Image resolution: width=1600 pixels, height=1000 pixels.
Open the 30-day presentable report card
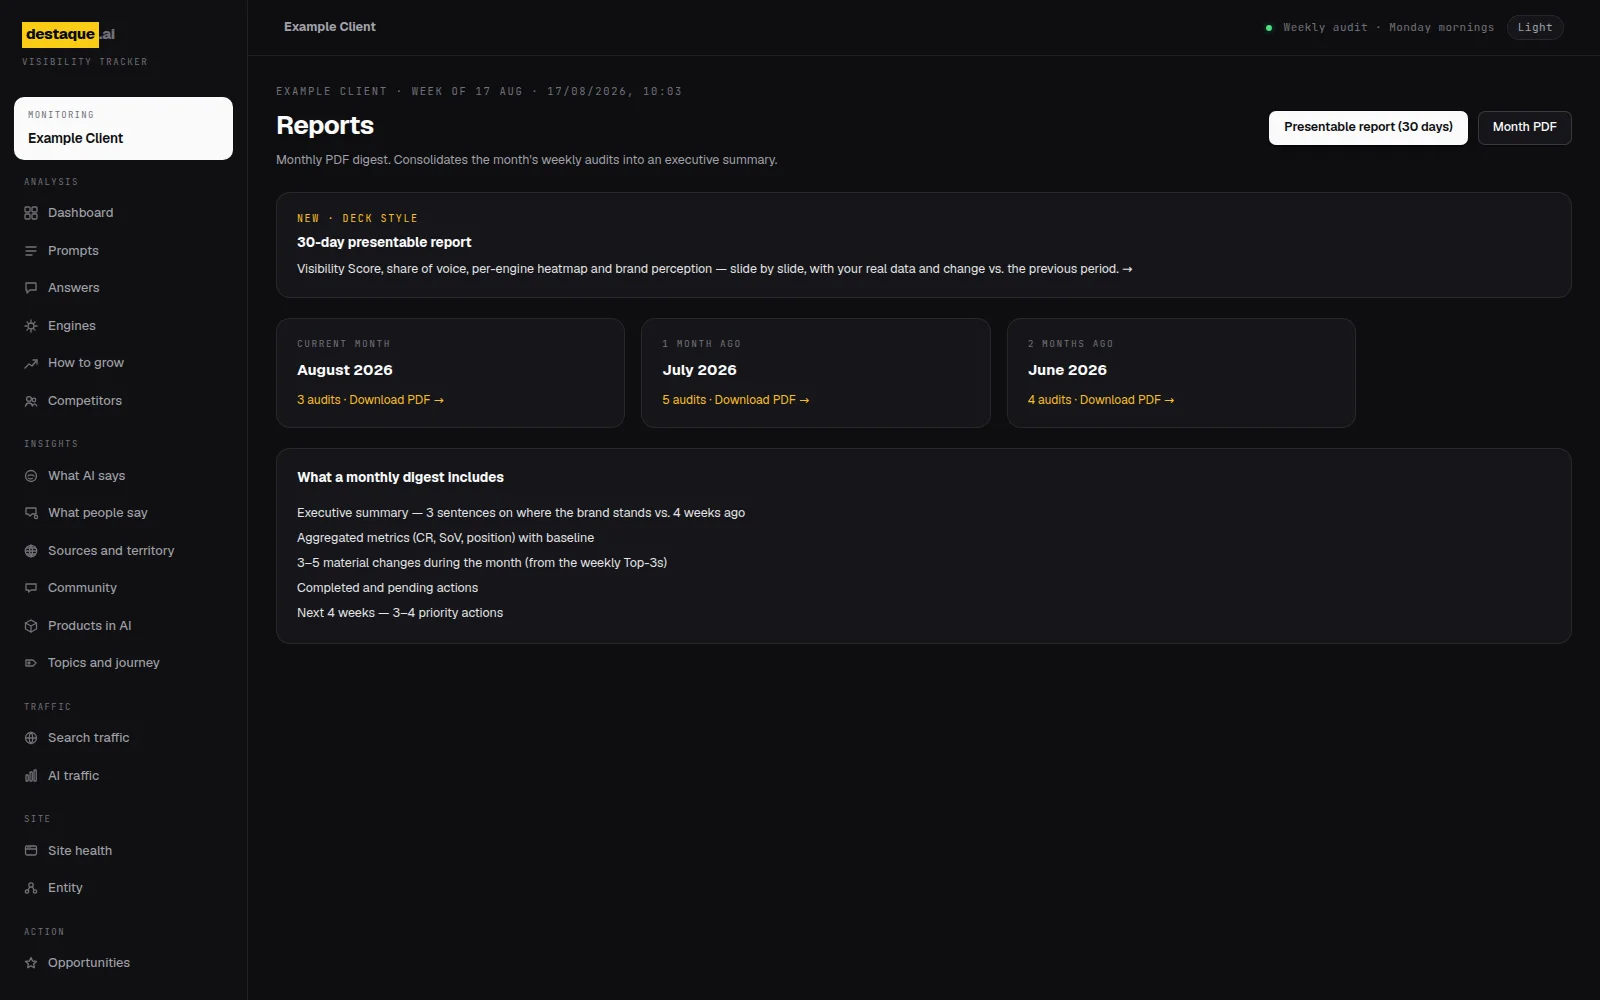click(924, 245)
